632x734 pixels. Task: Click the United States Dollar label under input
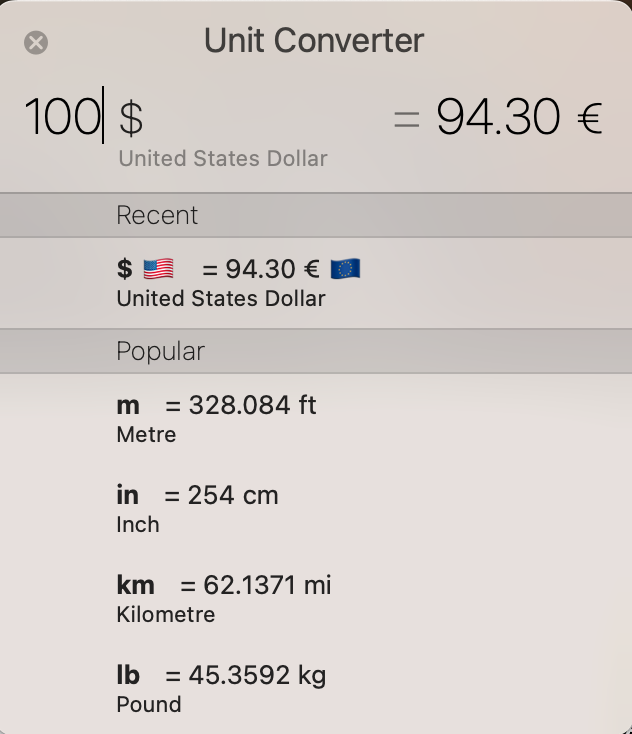coord(223,158)
